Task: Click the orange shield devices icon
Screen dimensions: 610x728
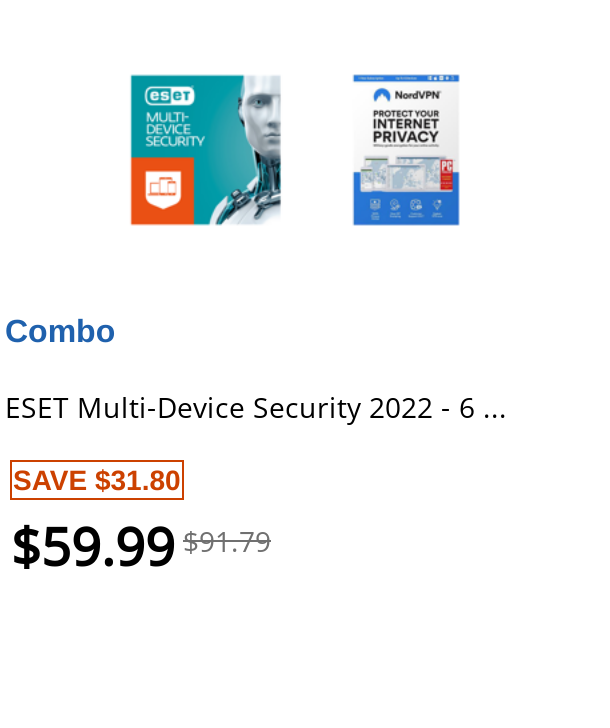Action: (163, 190)
